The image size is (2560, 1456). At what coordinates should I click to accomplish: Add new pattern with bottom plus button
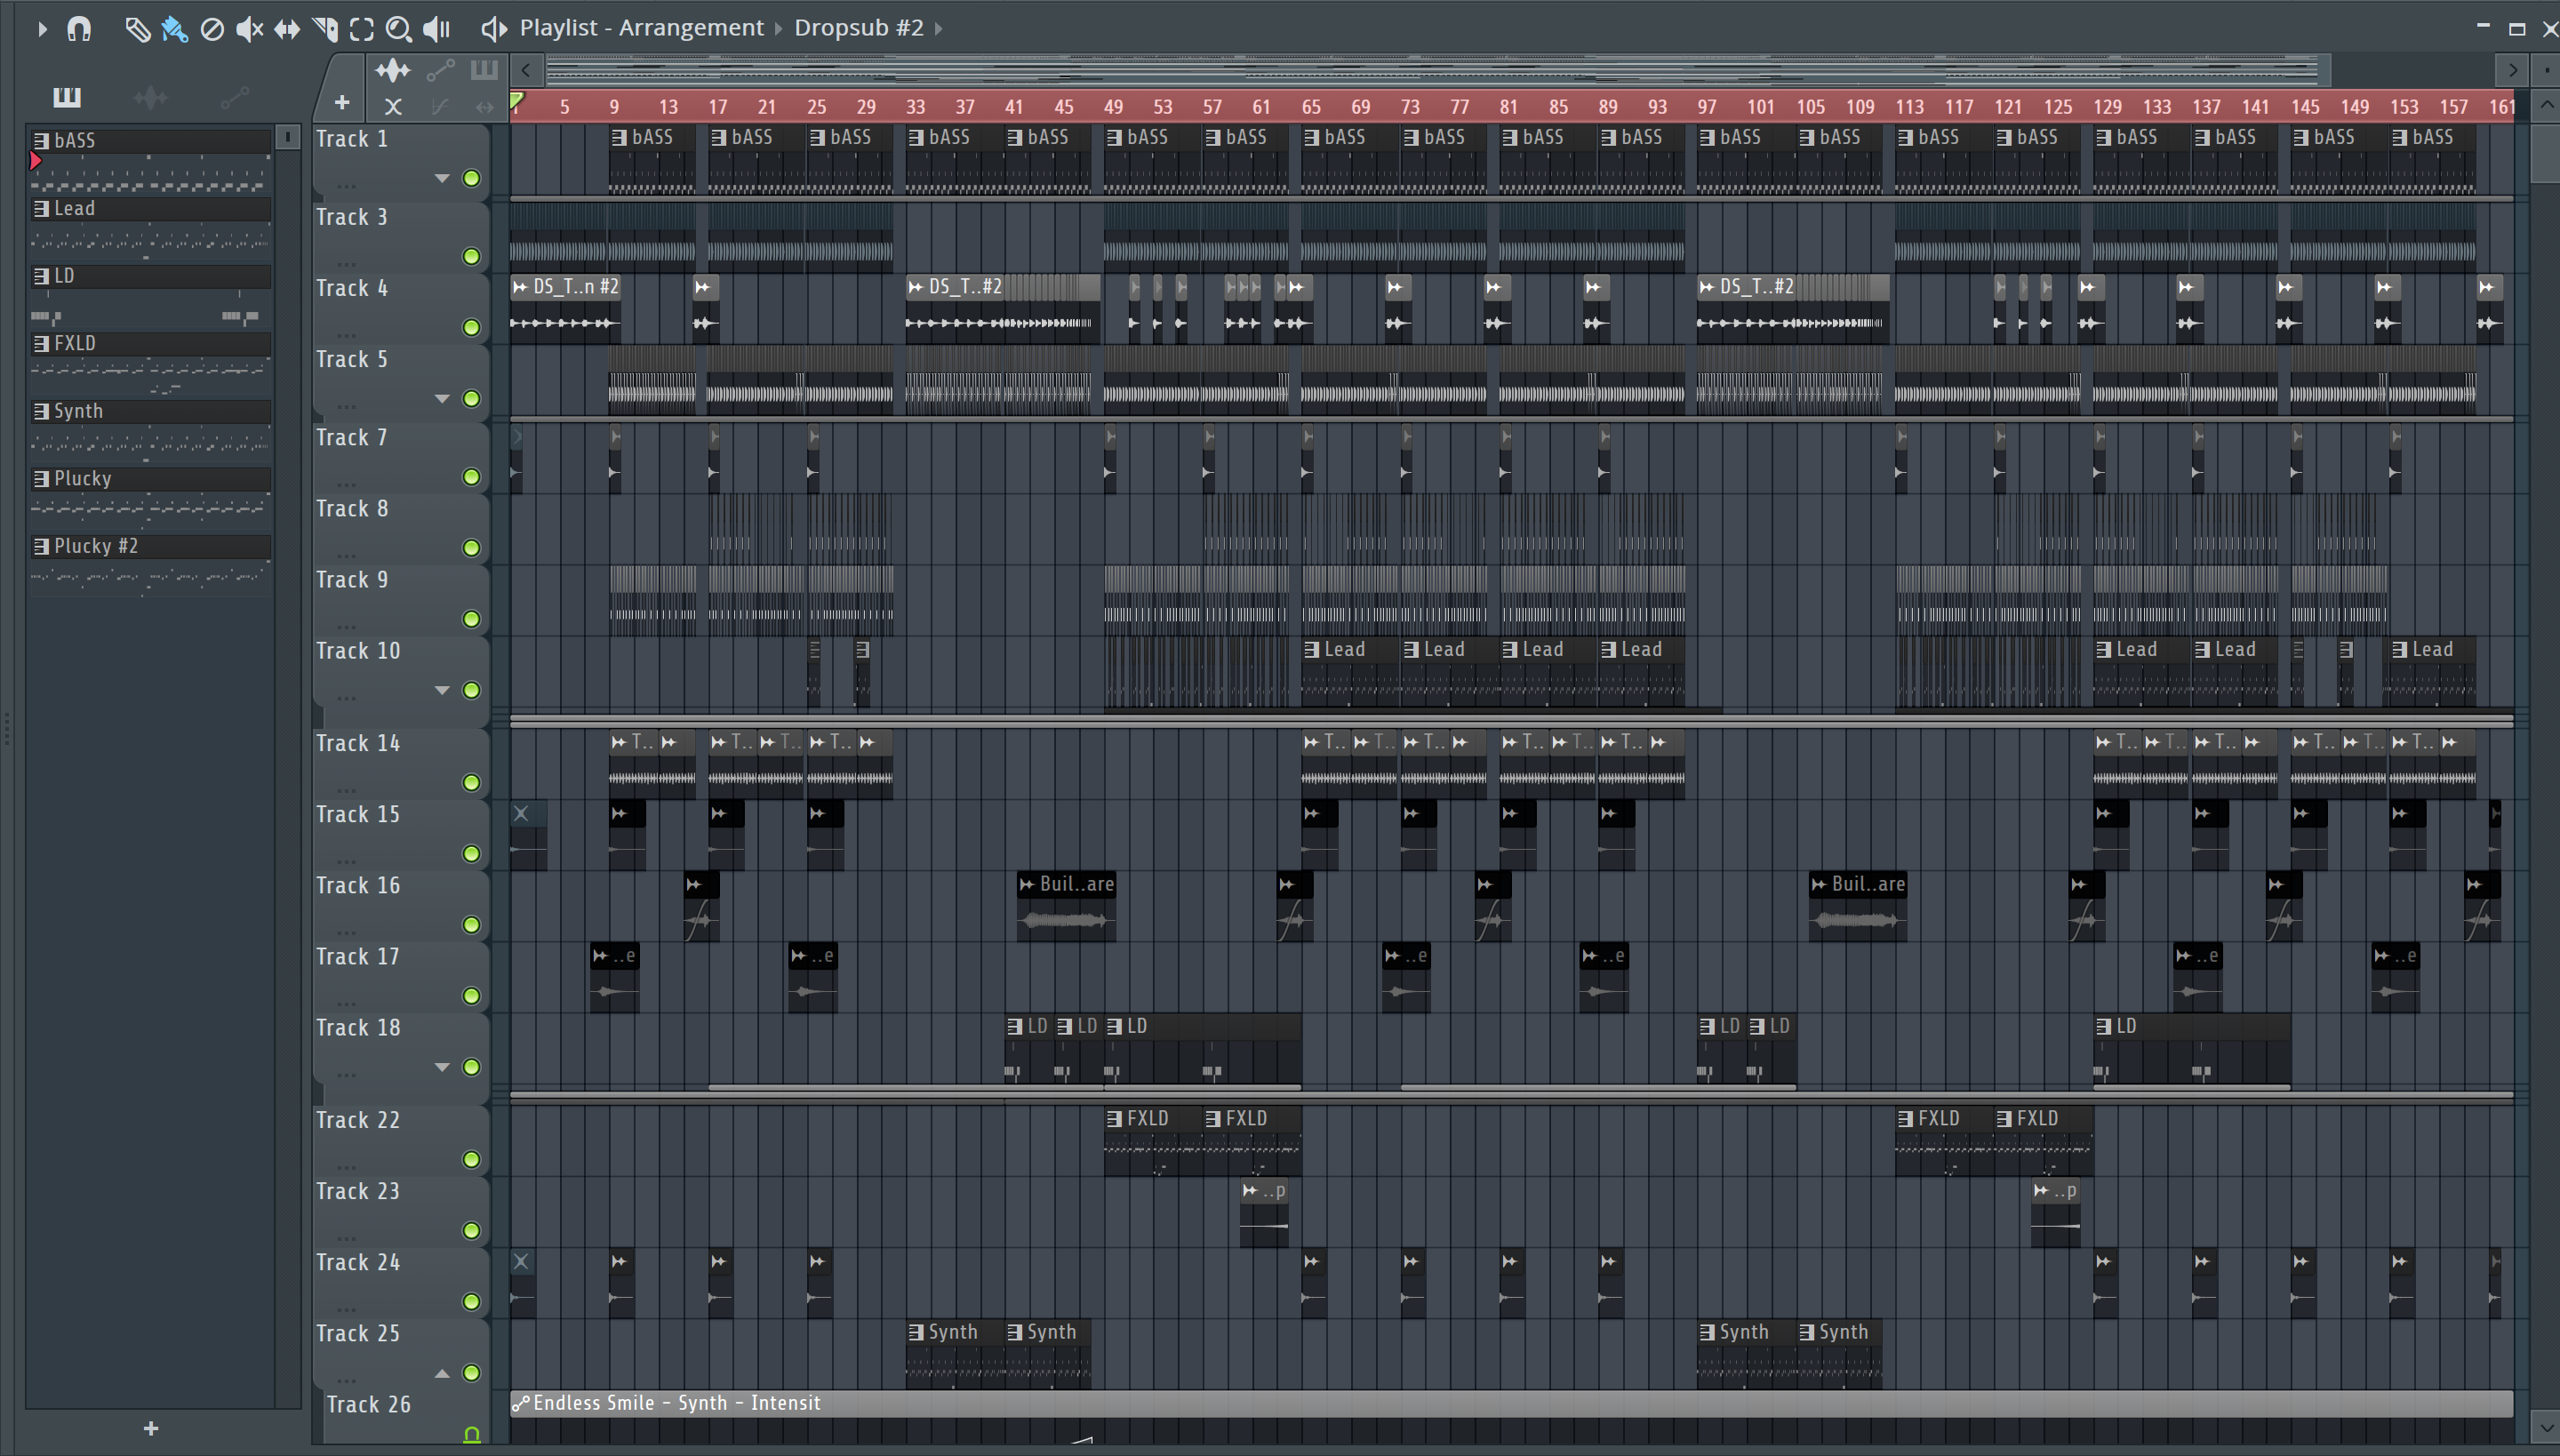(x=151, y=1428)
